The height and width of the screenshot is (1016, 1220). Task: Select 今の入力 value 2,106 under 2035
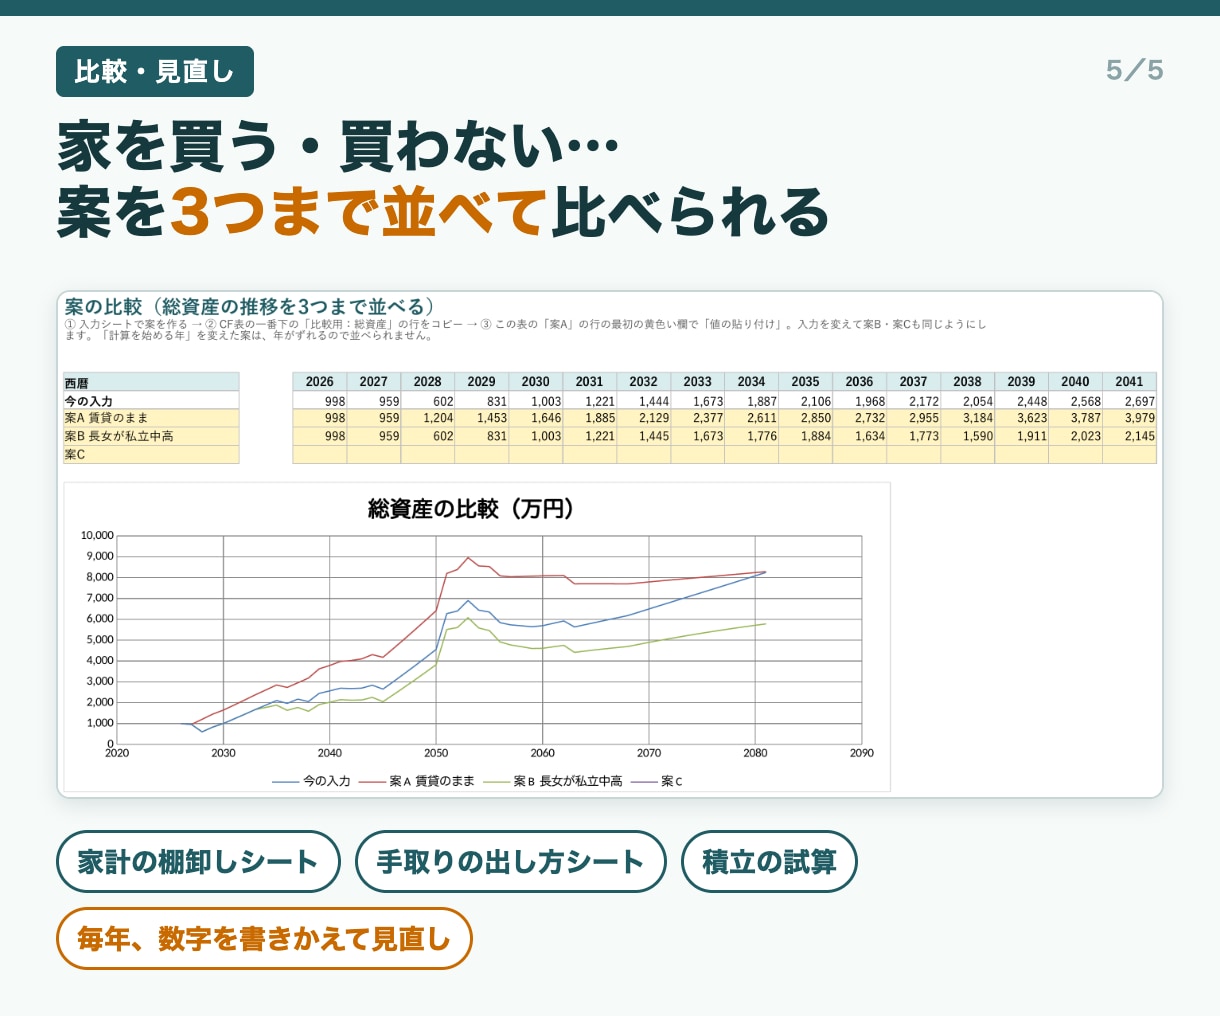tap(806, 401)
